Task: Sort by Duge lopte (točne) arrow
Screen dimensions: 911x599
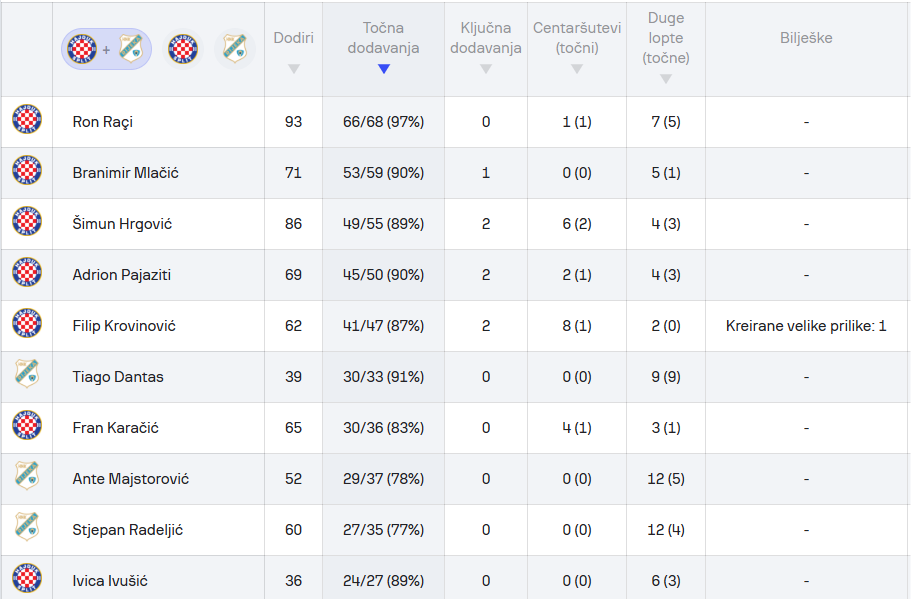Action: [666, 79]
